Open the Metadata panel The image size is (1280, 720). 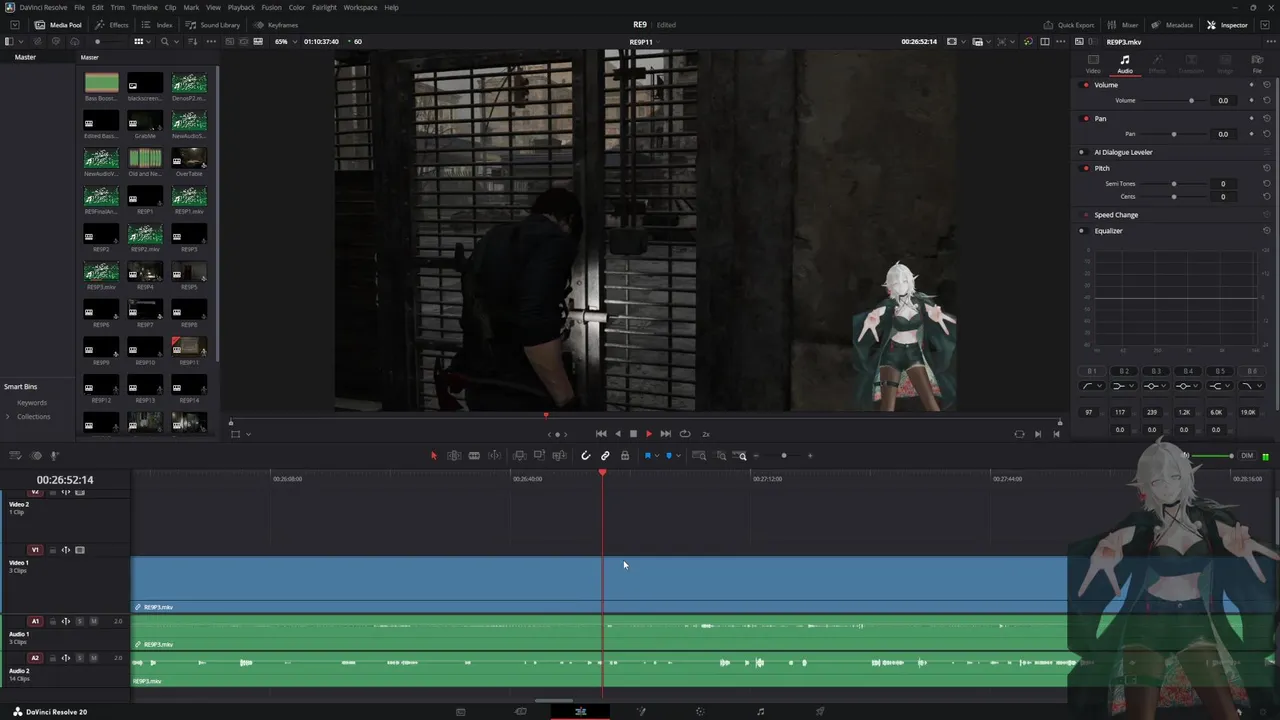click(x=1172, y=25)
